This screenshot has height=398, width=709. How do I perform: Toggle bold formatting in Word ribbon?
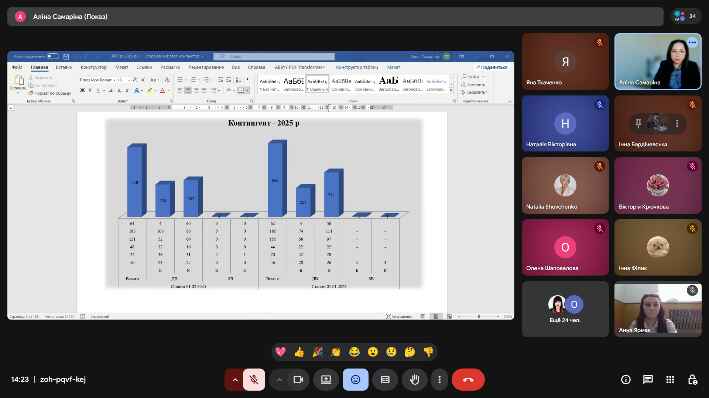tap(82, 90)
